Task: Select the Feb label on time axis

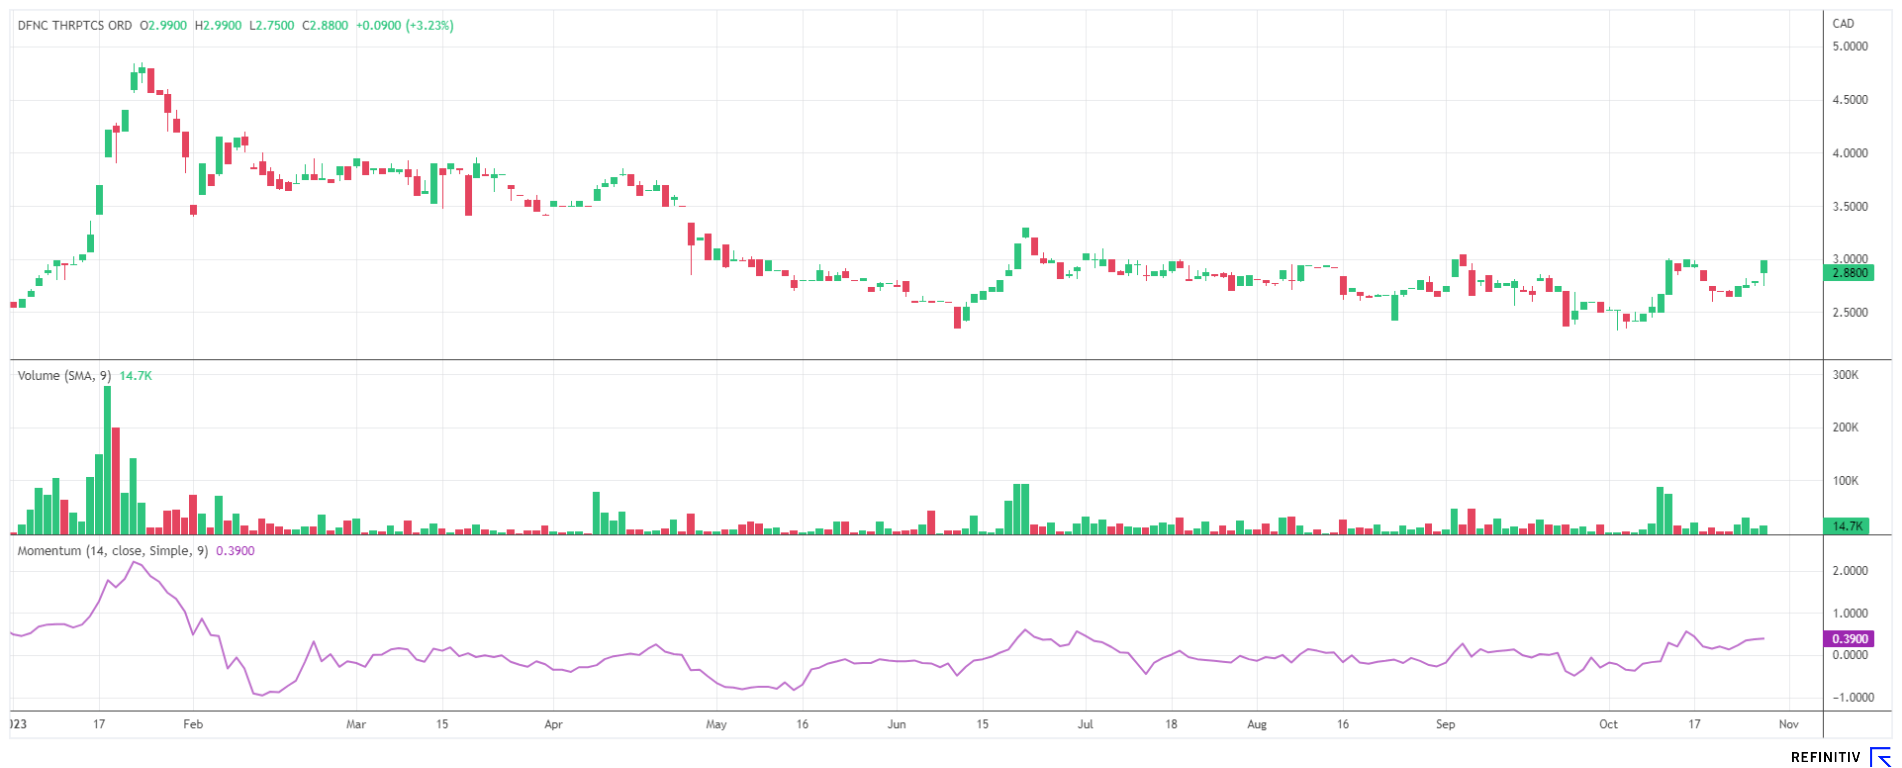Action: [193, 724]
